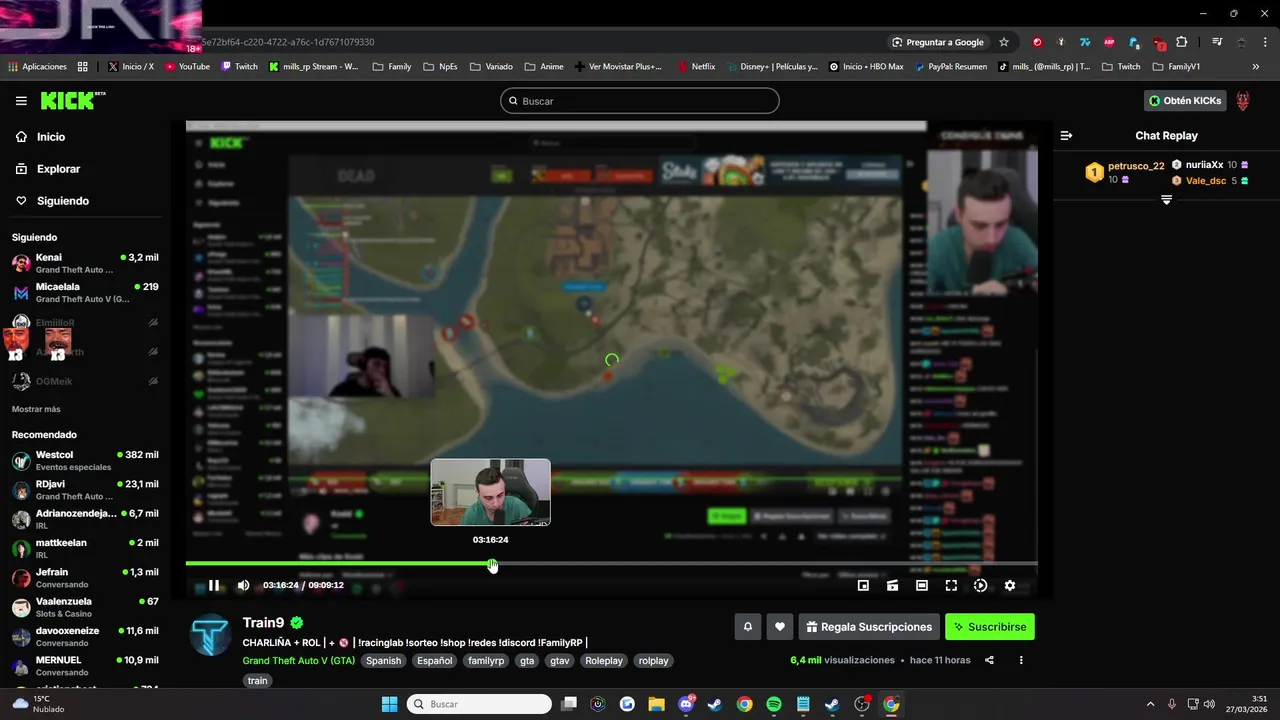
Task: Open the YouTube bookmark
Action: pyautogui.click(x=187, y=67)
